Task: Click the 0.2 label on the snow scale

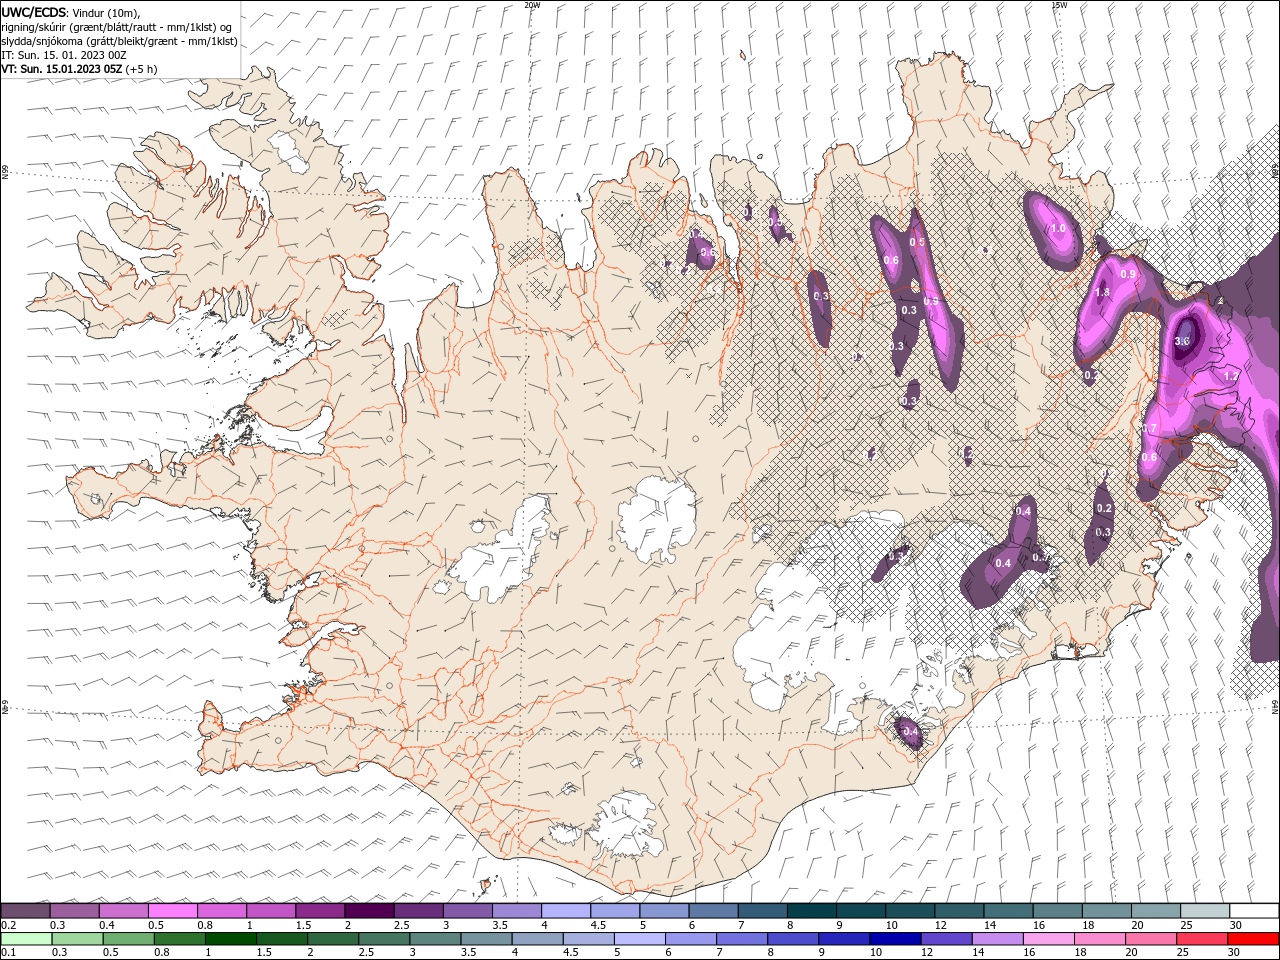Action: tap(8, 925)
